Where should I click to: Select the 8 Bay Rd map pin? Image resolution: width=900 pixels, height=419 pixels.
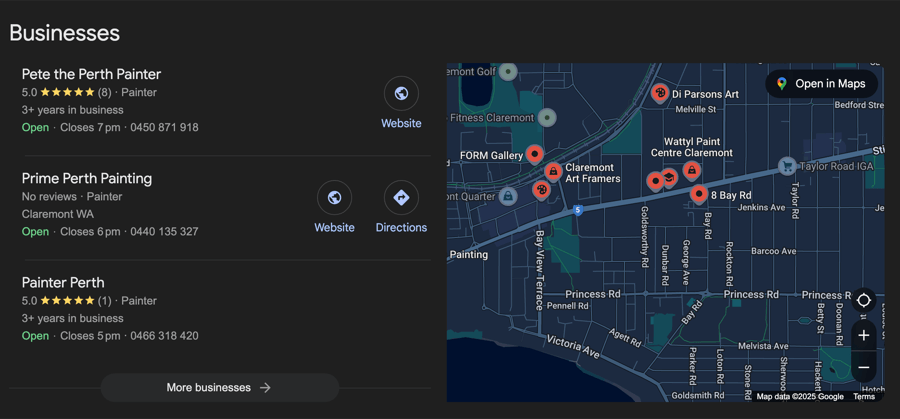(x=699, y=195)
